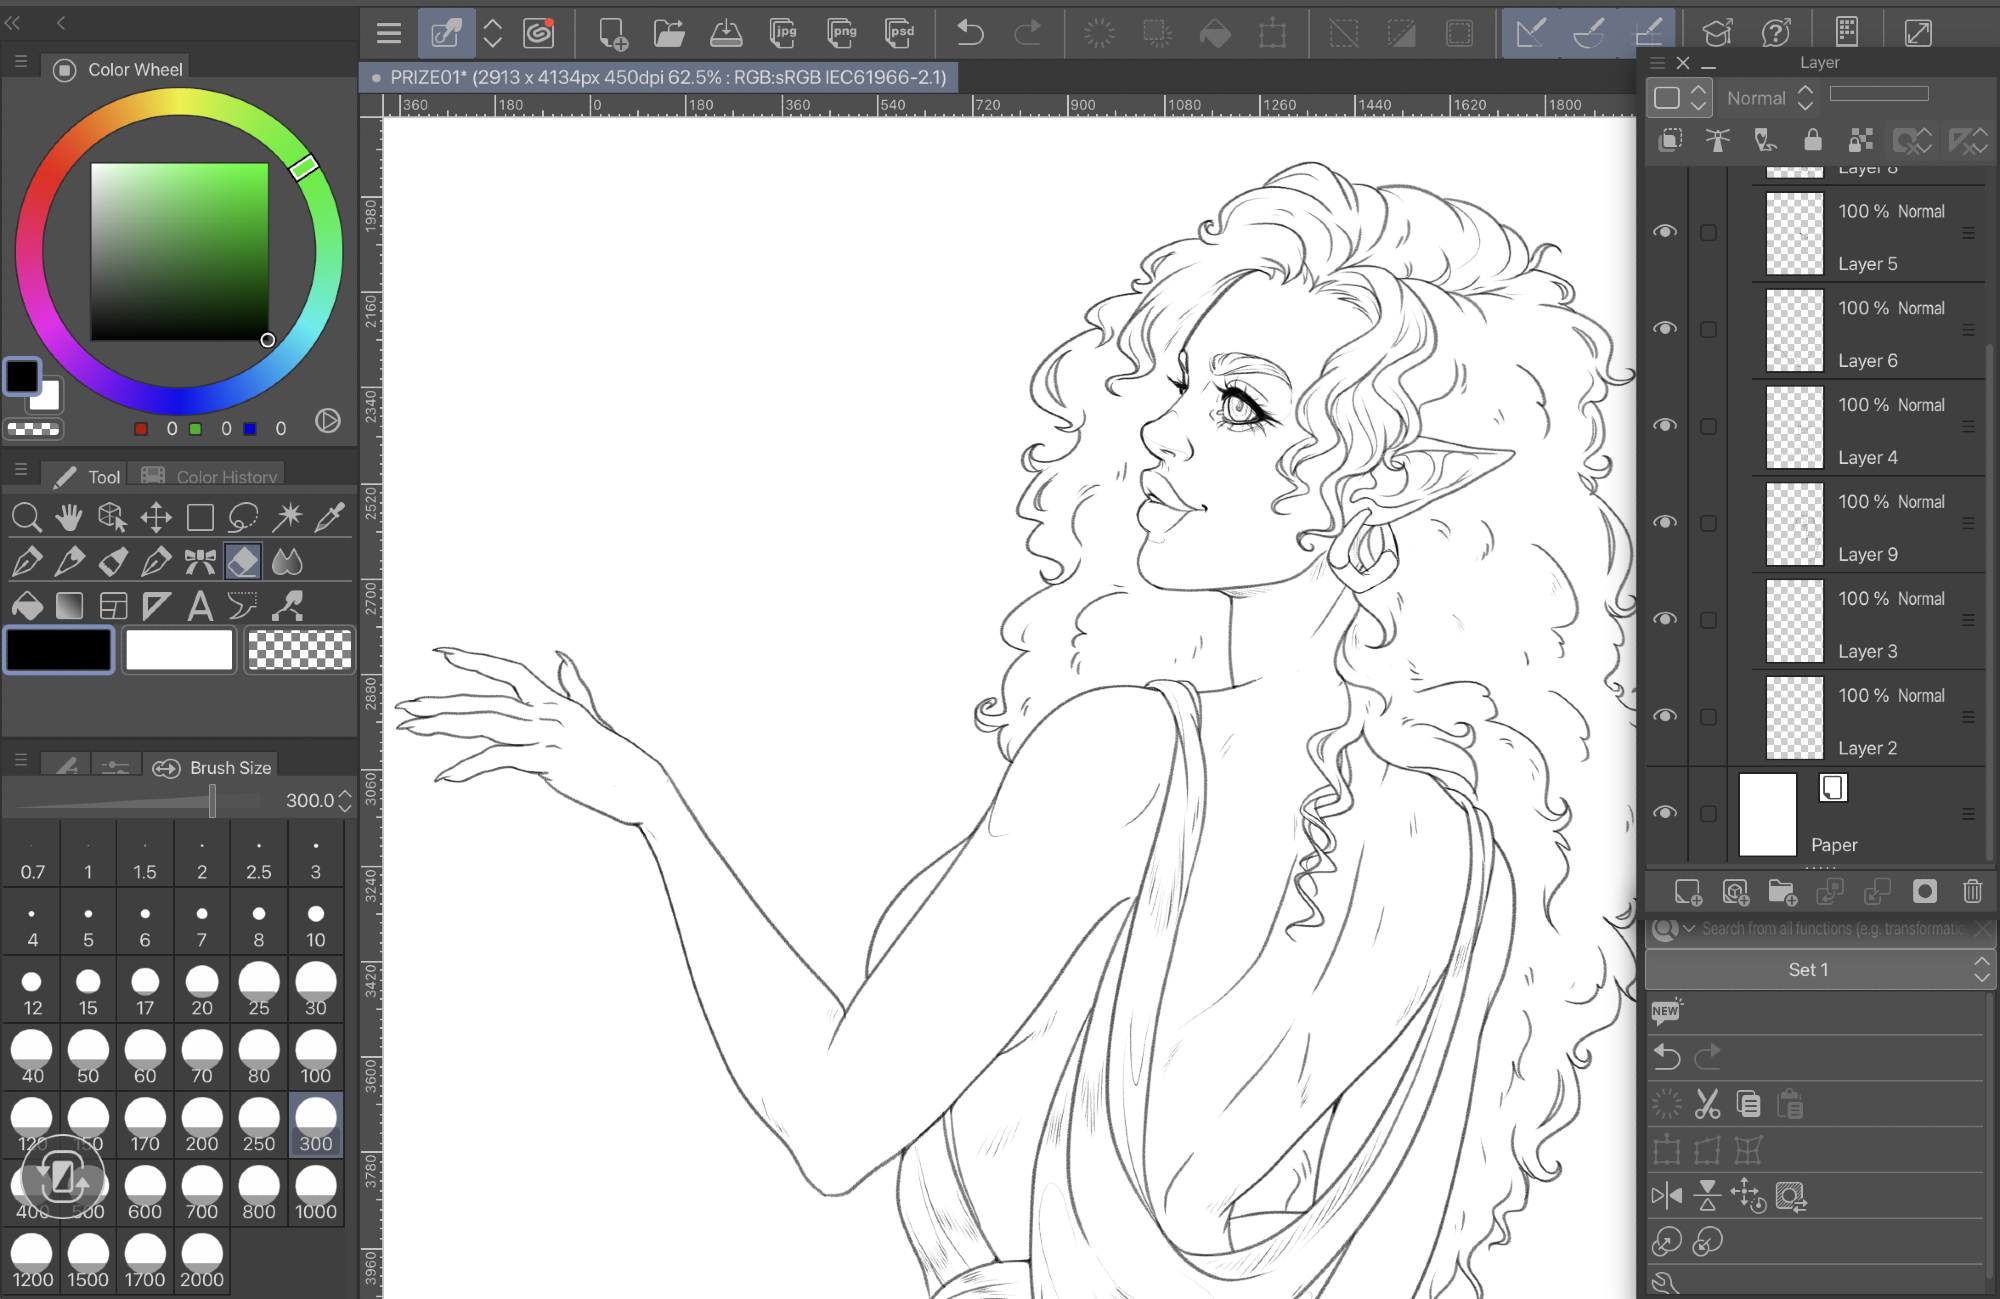Viewport: 2000px width, 1299px height.
Task: Choose brush size preset 100
Action: click(x=315, y=1057)
